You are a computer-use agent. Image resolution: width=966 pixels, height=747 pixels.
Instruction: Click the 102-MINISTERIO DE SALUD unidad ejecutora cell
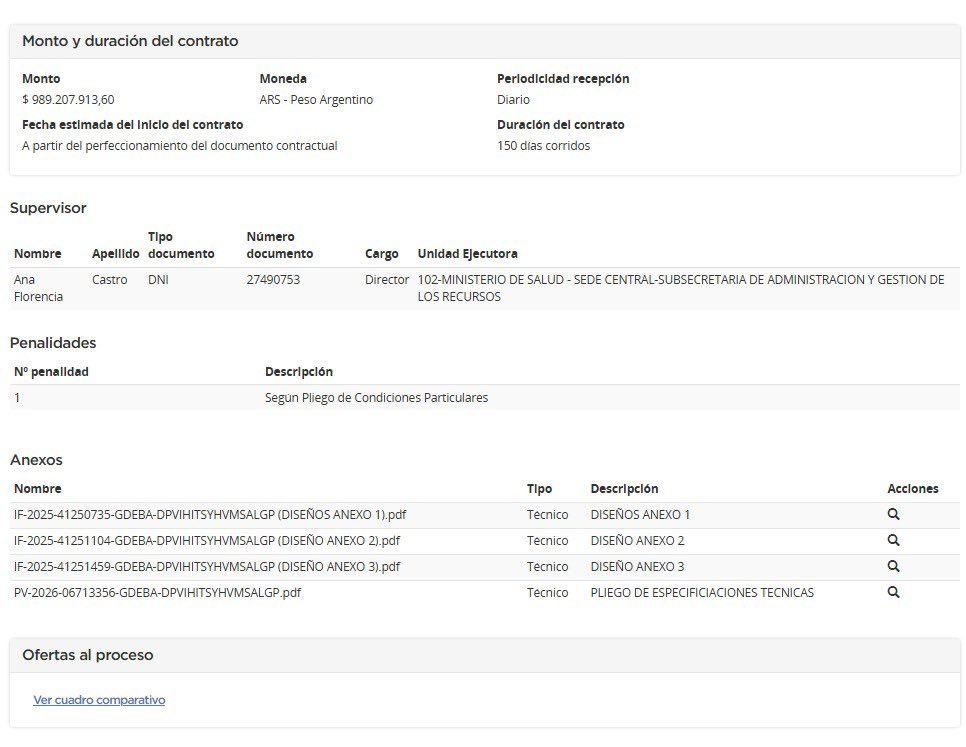click(x=681, y=288)
